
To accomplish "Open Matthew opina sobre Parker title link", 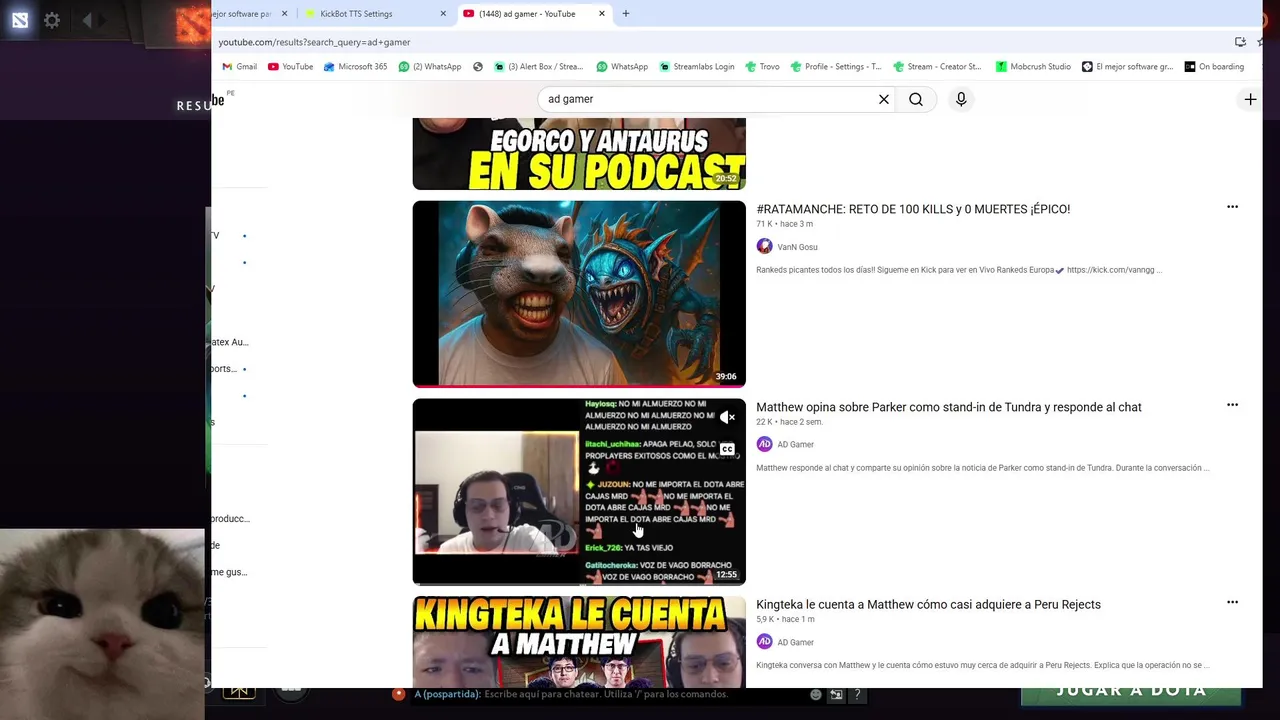I will (949, 407).
